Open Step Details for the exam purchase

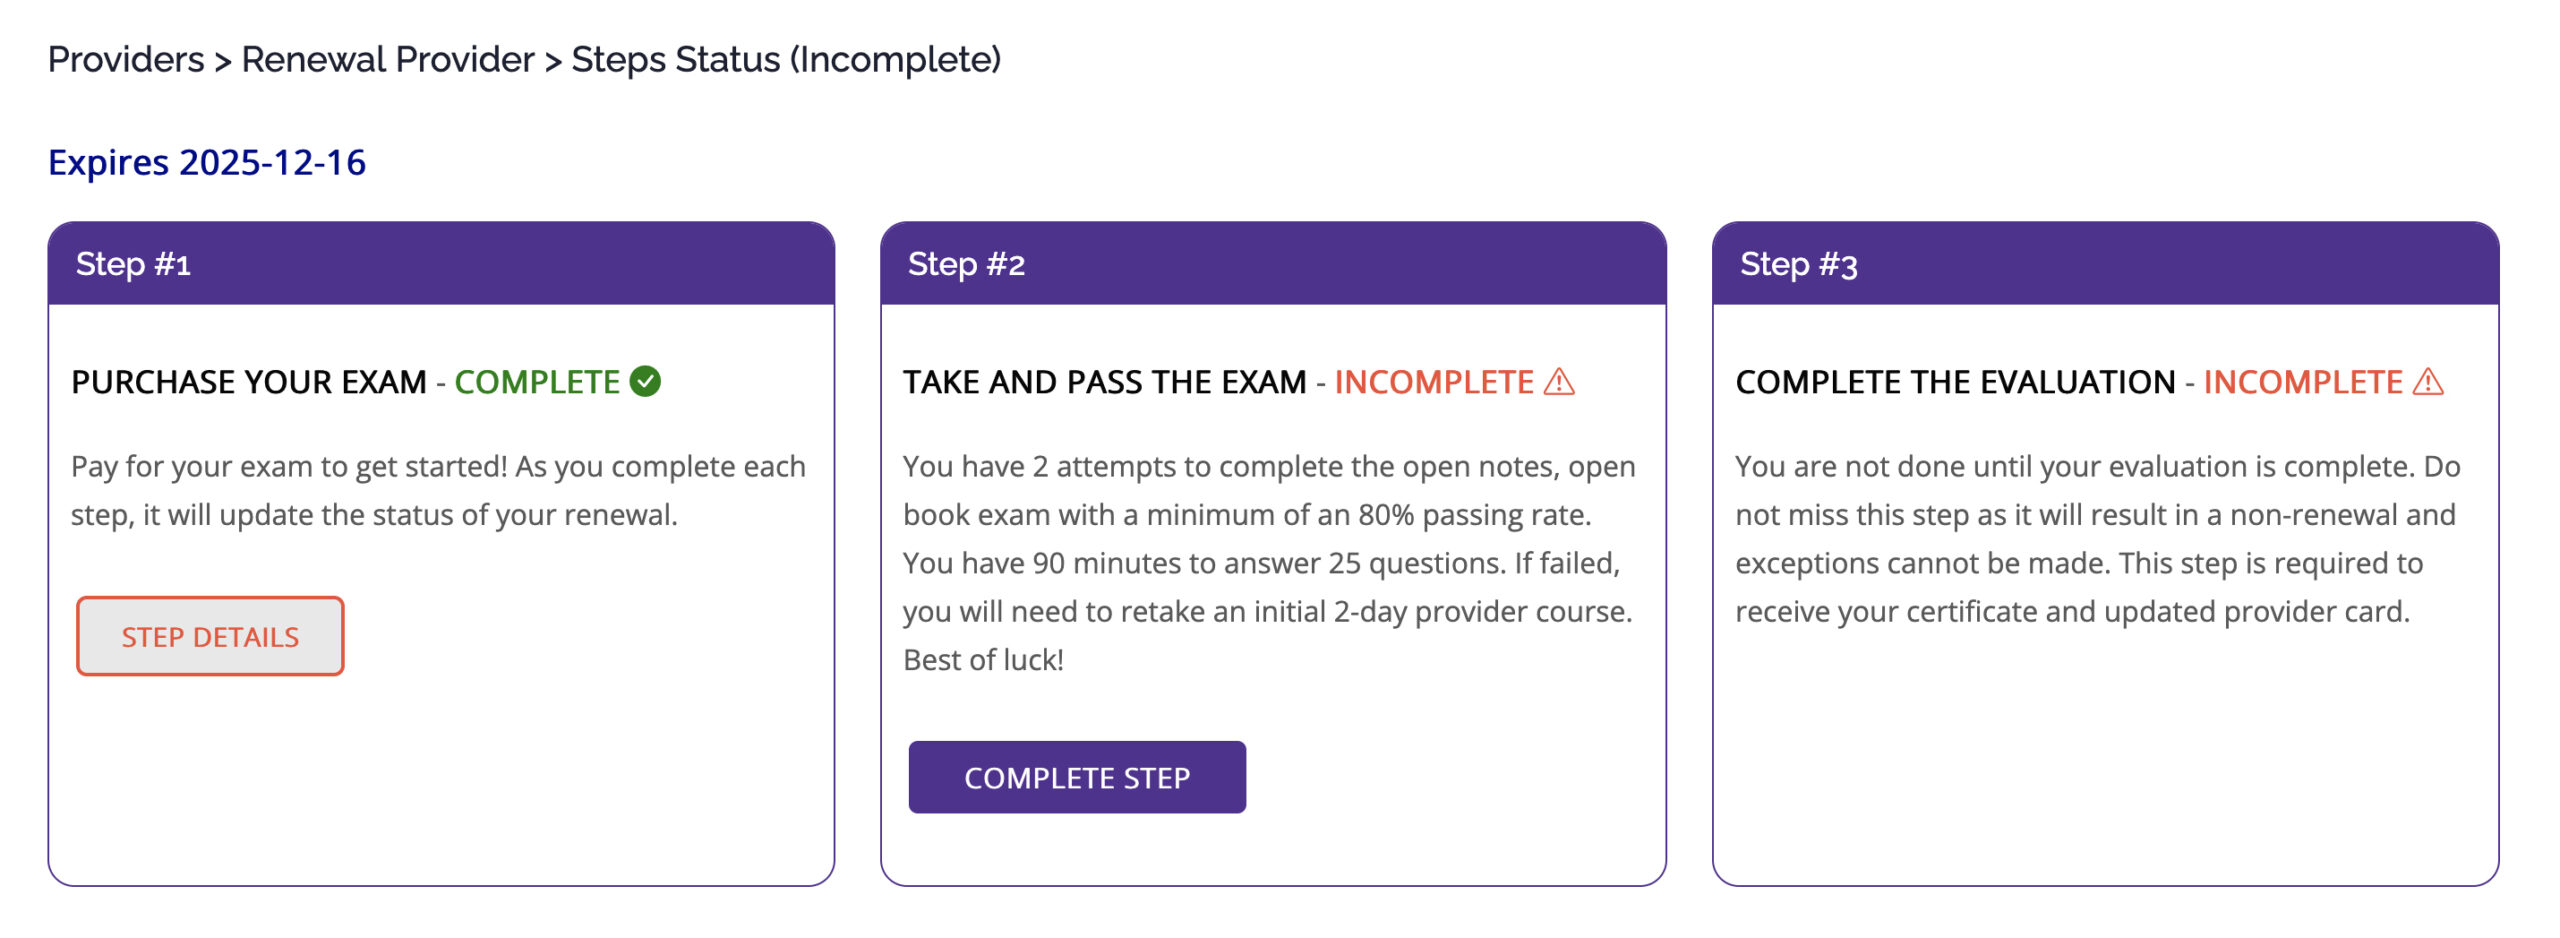[210, 636]
